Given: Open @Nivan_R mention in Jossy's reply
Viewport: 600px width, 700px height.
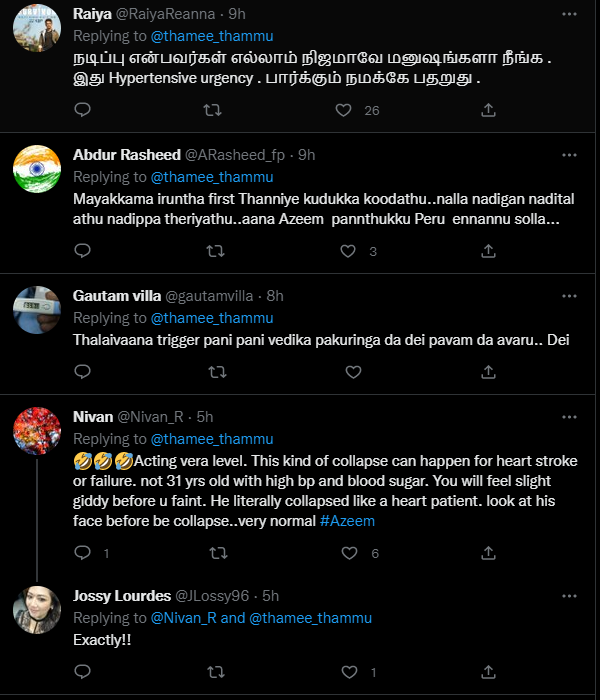Looking at the screenshot, I should [183, 617].
